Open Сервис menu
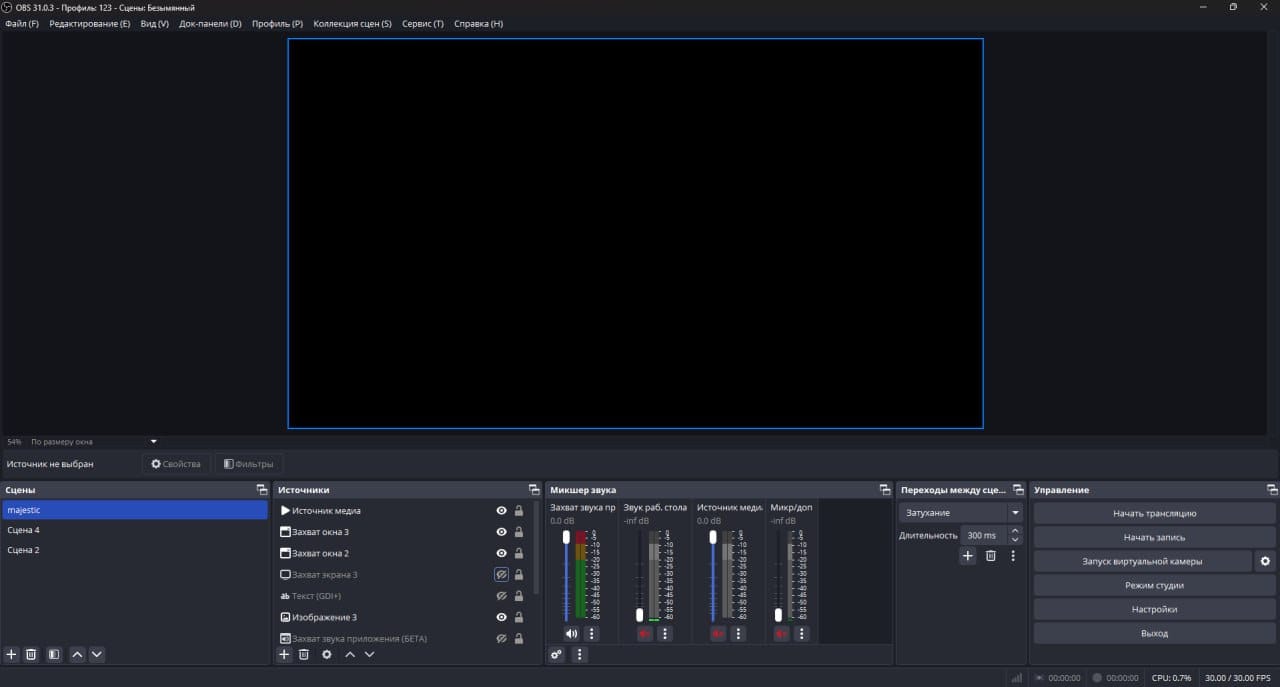 (x=422, y=23)
